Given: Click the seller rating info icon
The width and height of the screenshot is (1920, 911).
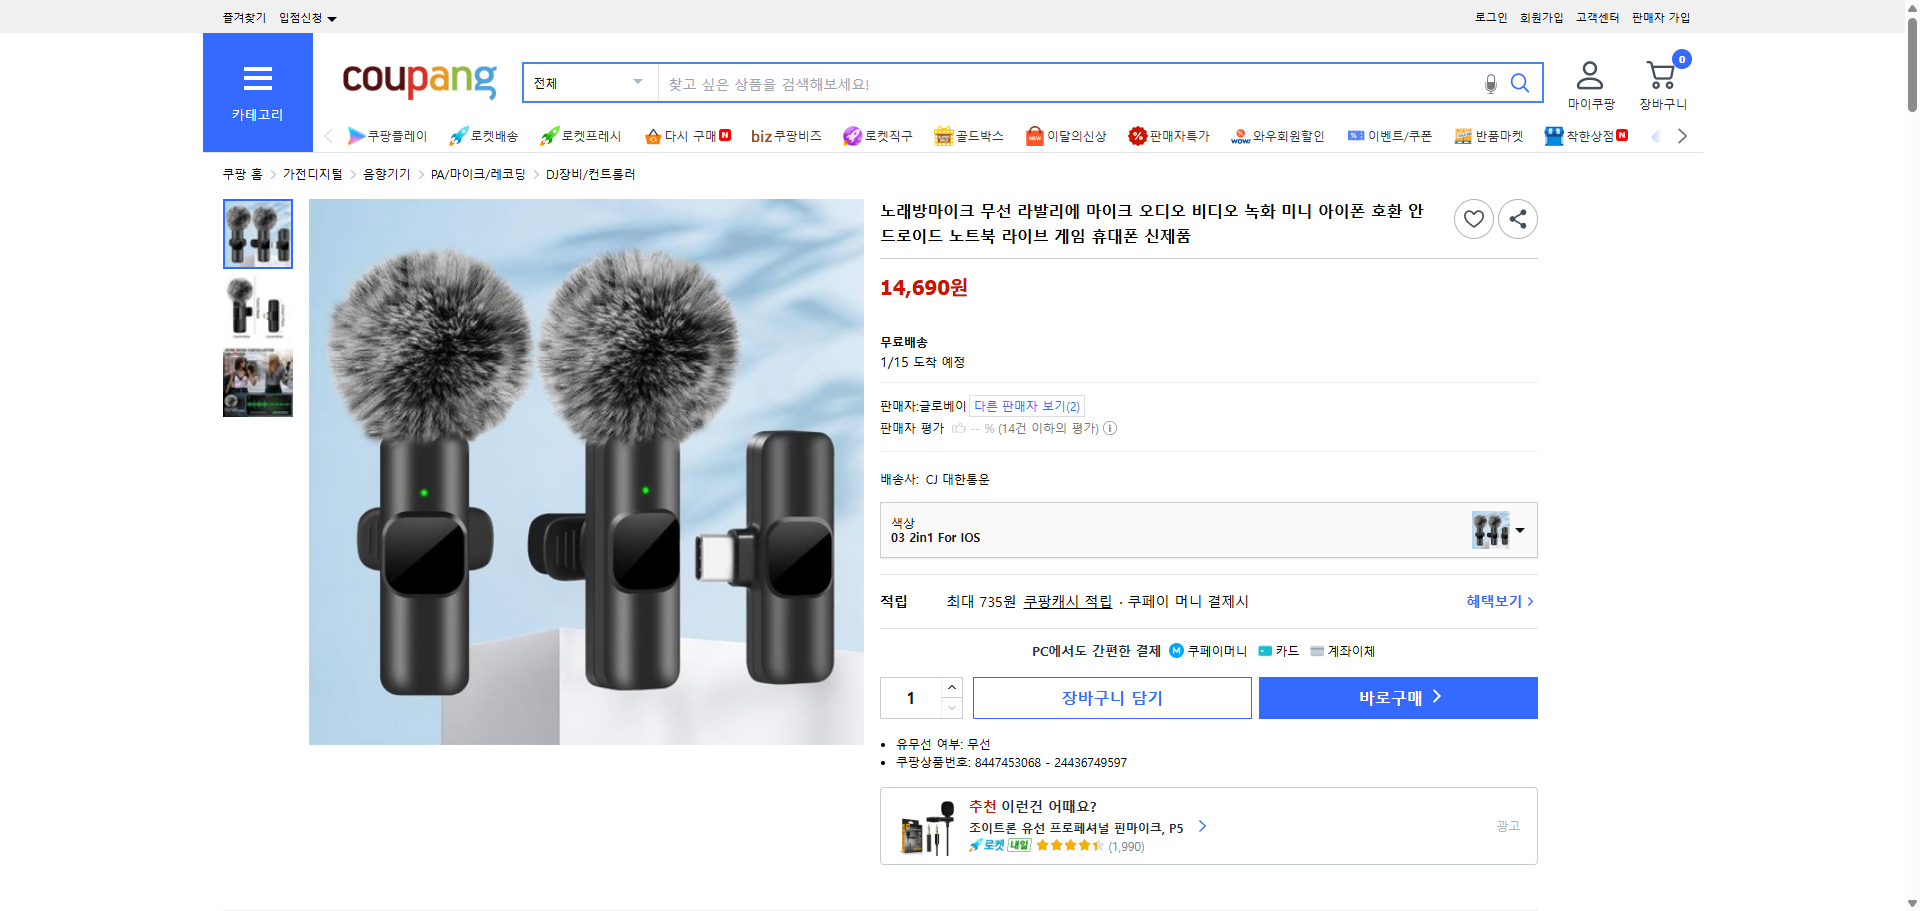Looking at the screenshot, I should pos(1109,428).
